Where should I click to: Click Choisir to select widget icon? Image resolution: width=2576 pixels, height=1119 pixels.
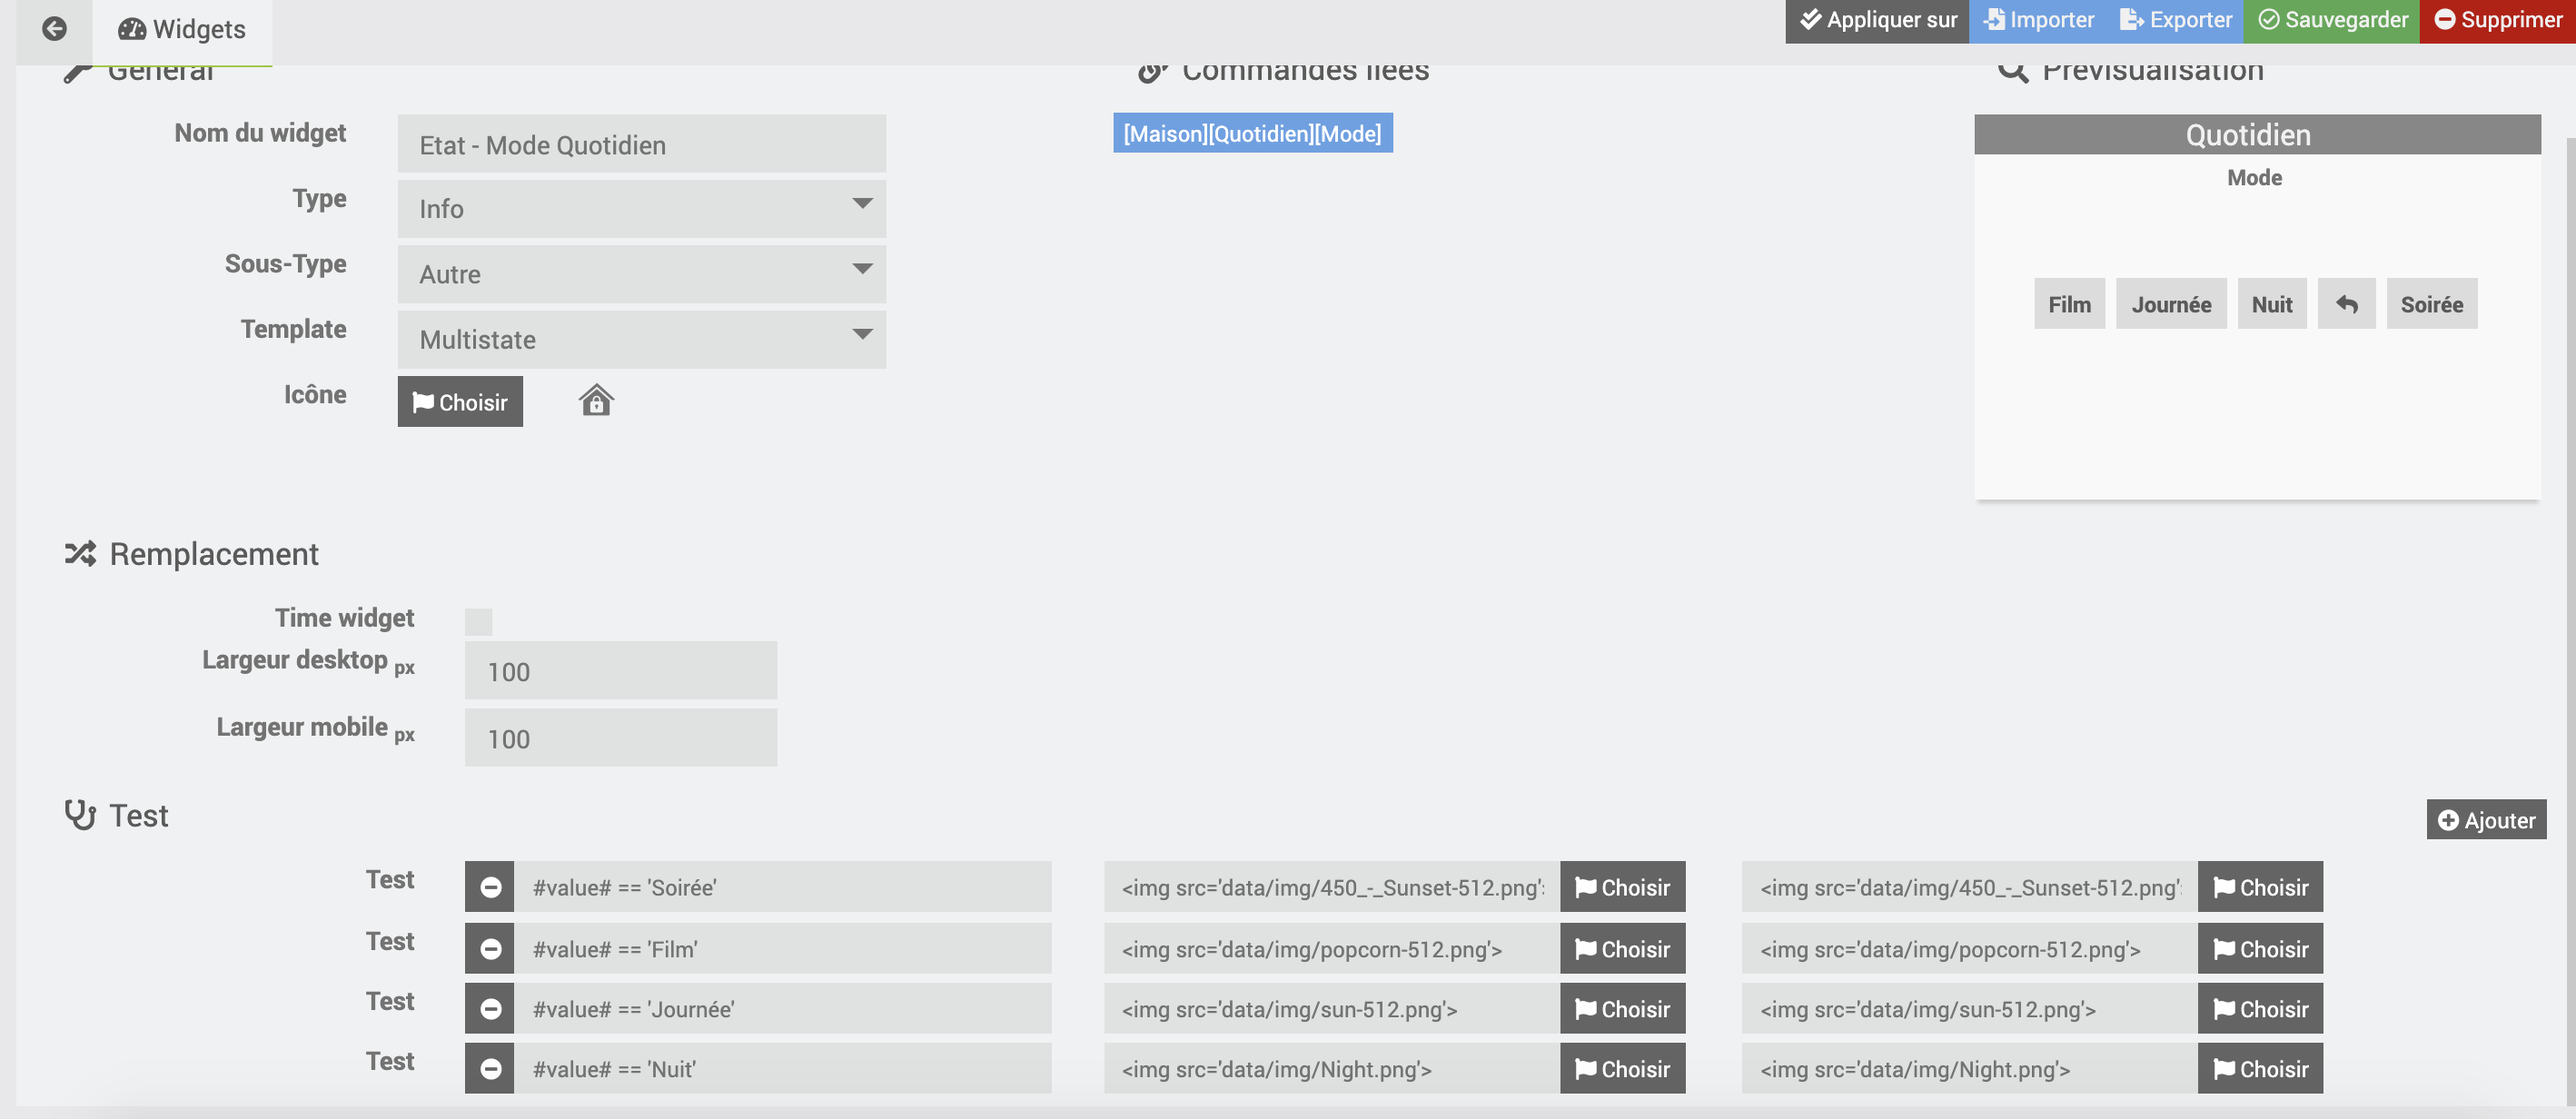(x=460, y=400)
